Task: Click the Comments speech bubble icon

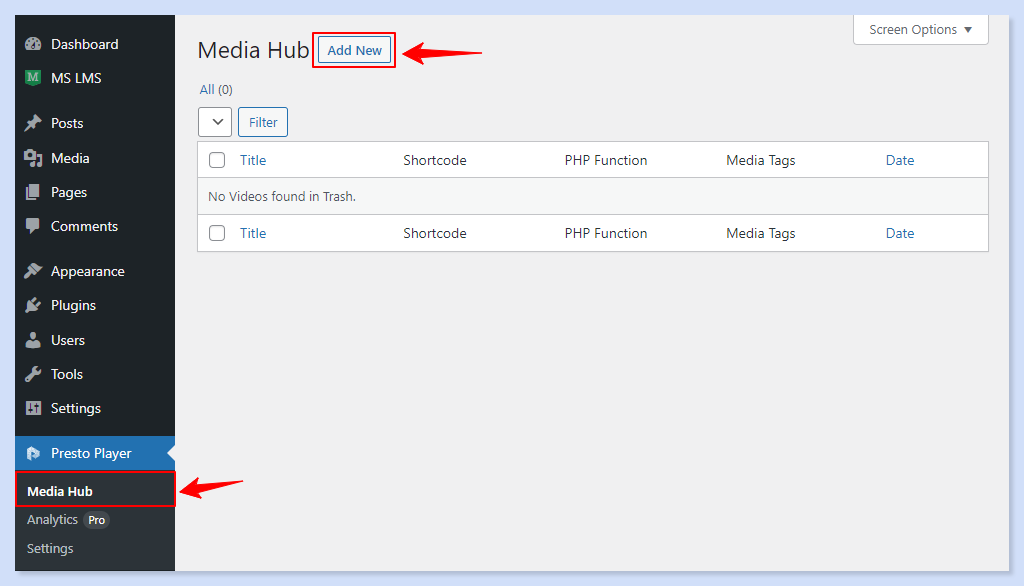Action: click(x=33, y=226)
